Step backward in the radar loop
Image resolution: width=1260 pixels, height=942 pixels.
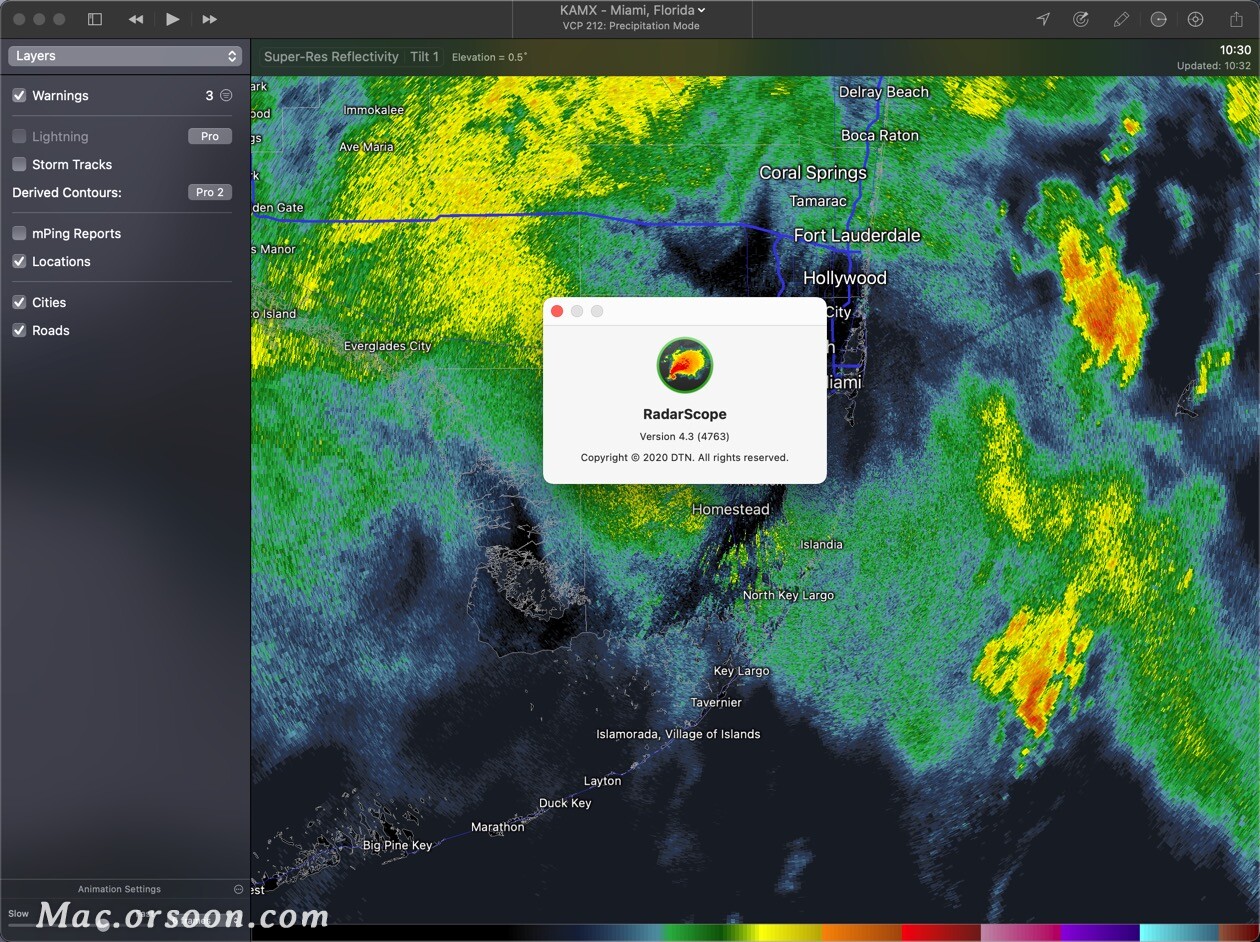click(135, 18)
